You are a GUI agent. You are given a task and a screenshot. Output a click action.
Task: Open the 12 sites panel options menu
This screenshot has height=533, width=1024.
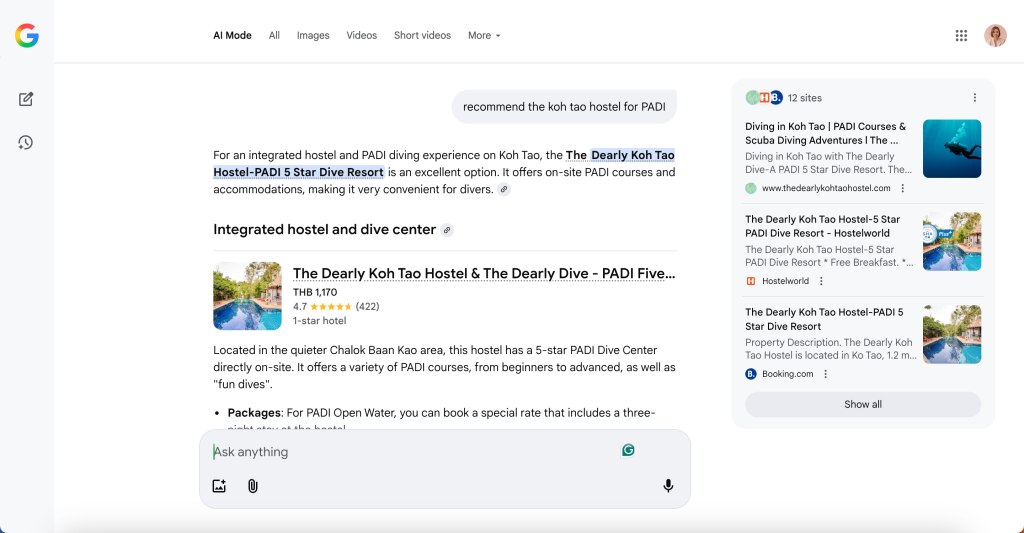click(x=974, y=98)
